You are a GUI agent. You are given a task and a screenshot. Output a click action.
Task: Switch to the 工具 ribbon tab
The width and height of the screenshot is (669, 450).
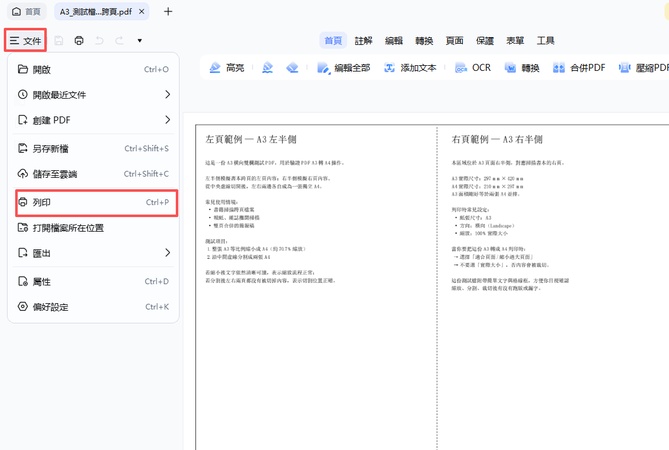coord(545,41)
